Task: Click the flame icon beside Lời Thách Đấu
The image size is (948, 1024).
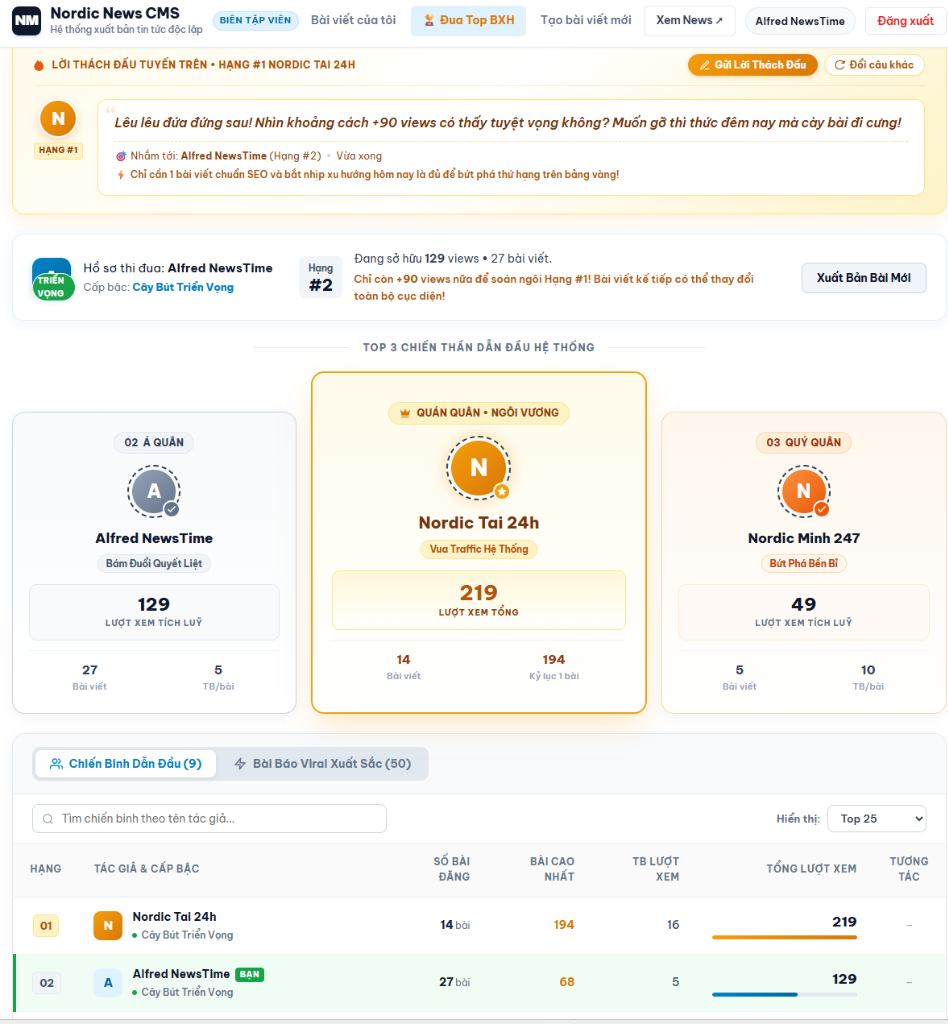Action: point(39,65)
